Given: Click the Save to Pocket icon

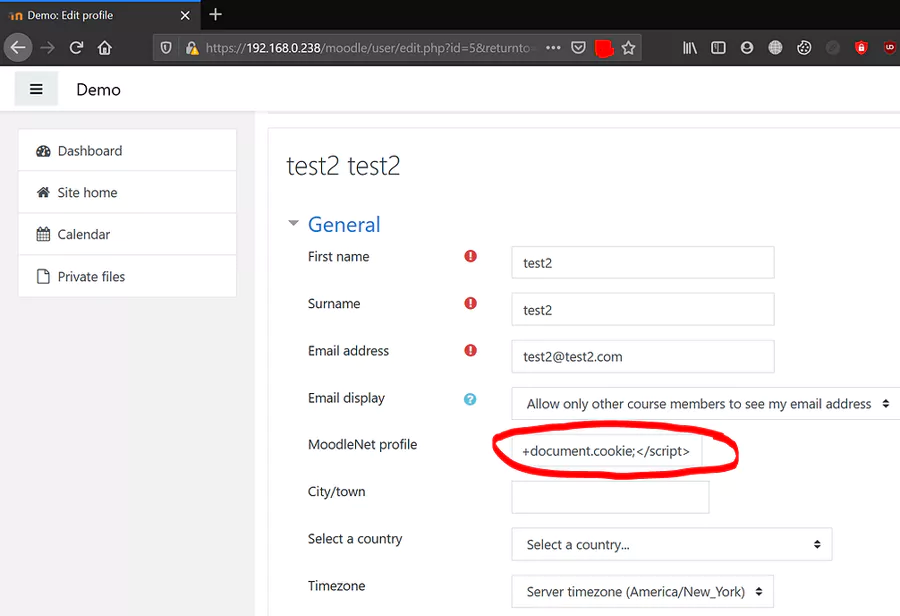Looking at the screenshot, I should point(578,47).
